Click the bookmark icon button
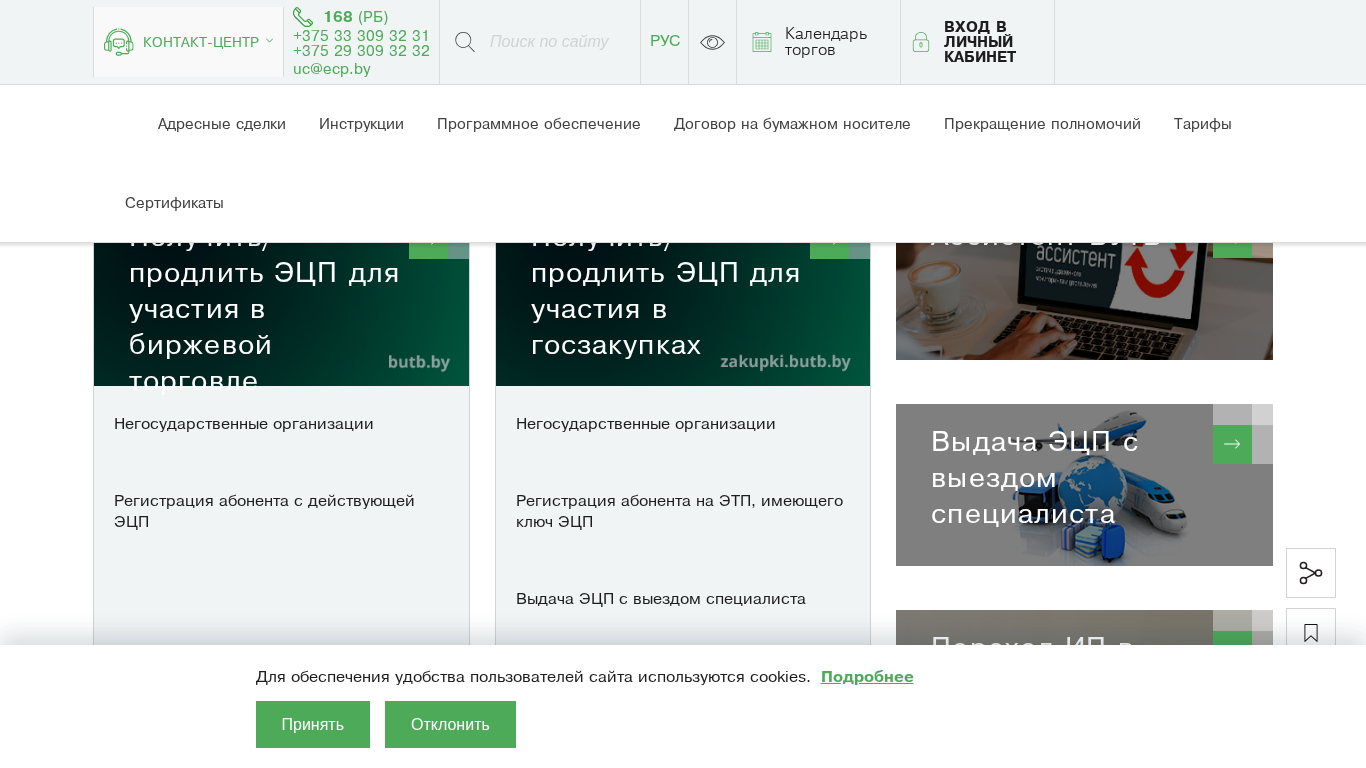 click(1311, 632)
